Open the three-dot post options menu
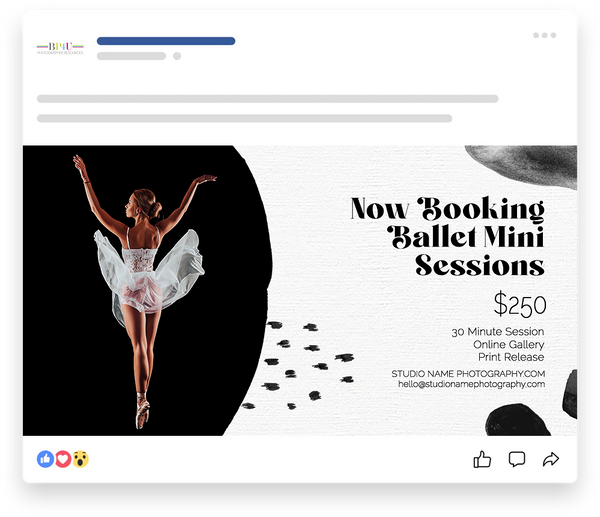Screen dimensions: 600x517 tap(545, 35)
